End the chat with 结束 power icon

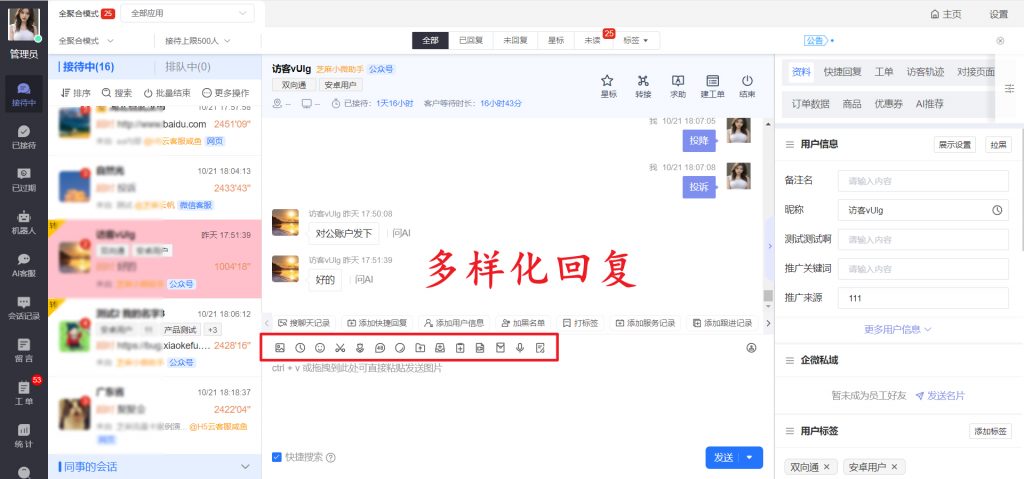747,84
